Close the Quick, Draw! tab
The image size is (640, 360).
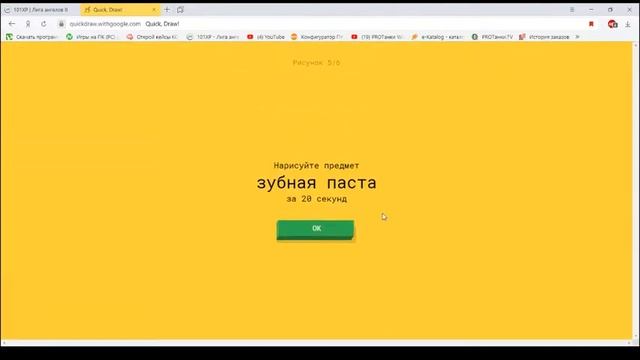[154, 10]
